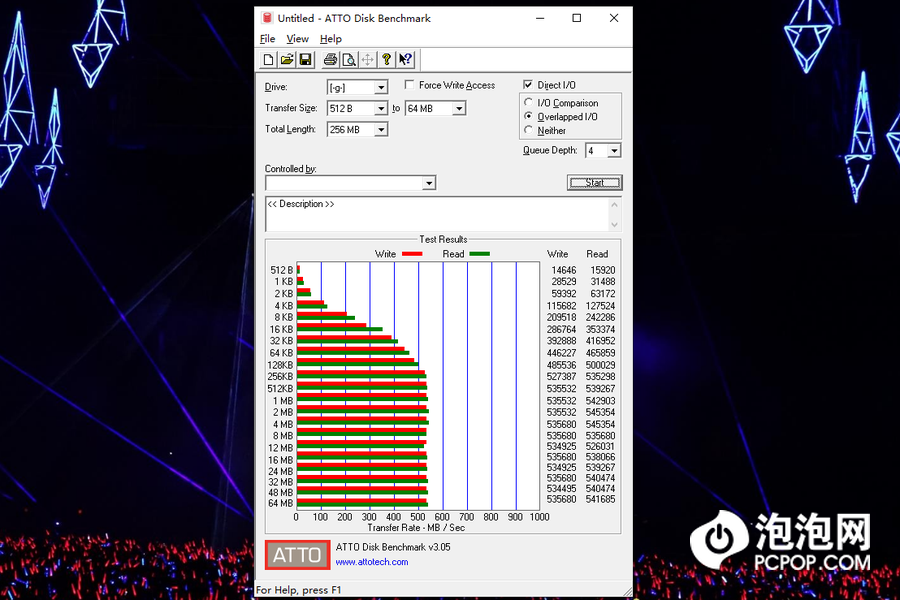Viewport: 900px width, 600px height.
Task: Click the ATTO logo image
Action: [297, 555]
